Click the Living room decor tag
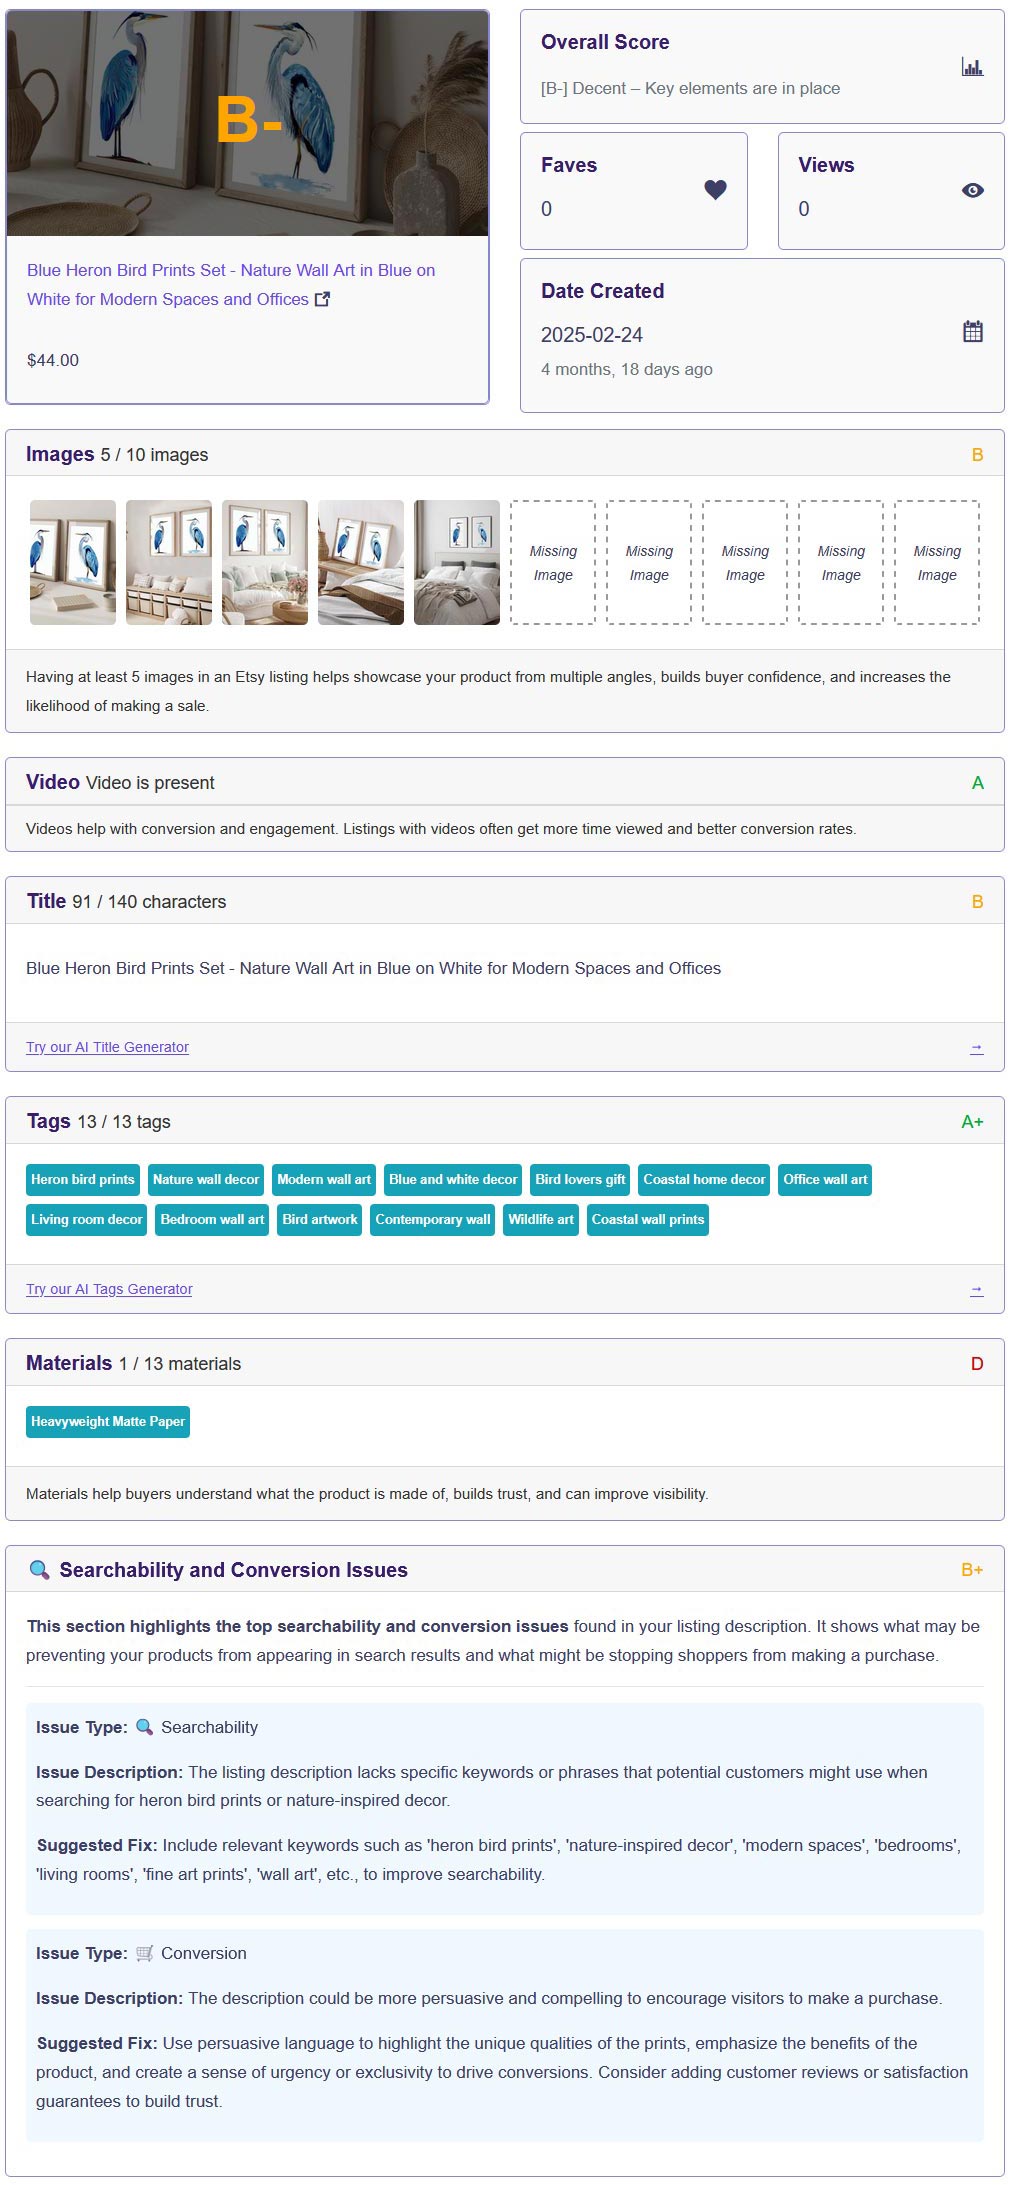Viewport: 1019px width, 2185px height. point(87,1219)
